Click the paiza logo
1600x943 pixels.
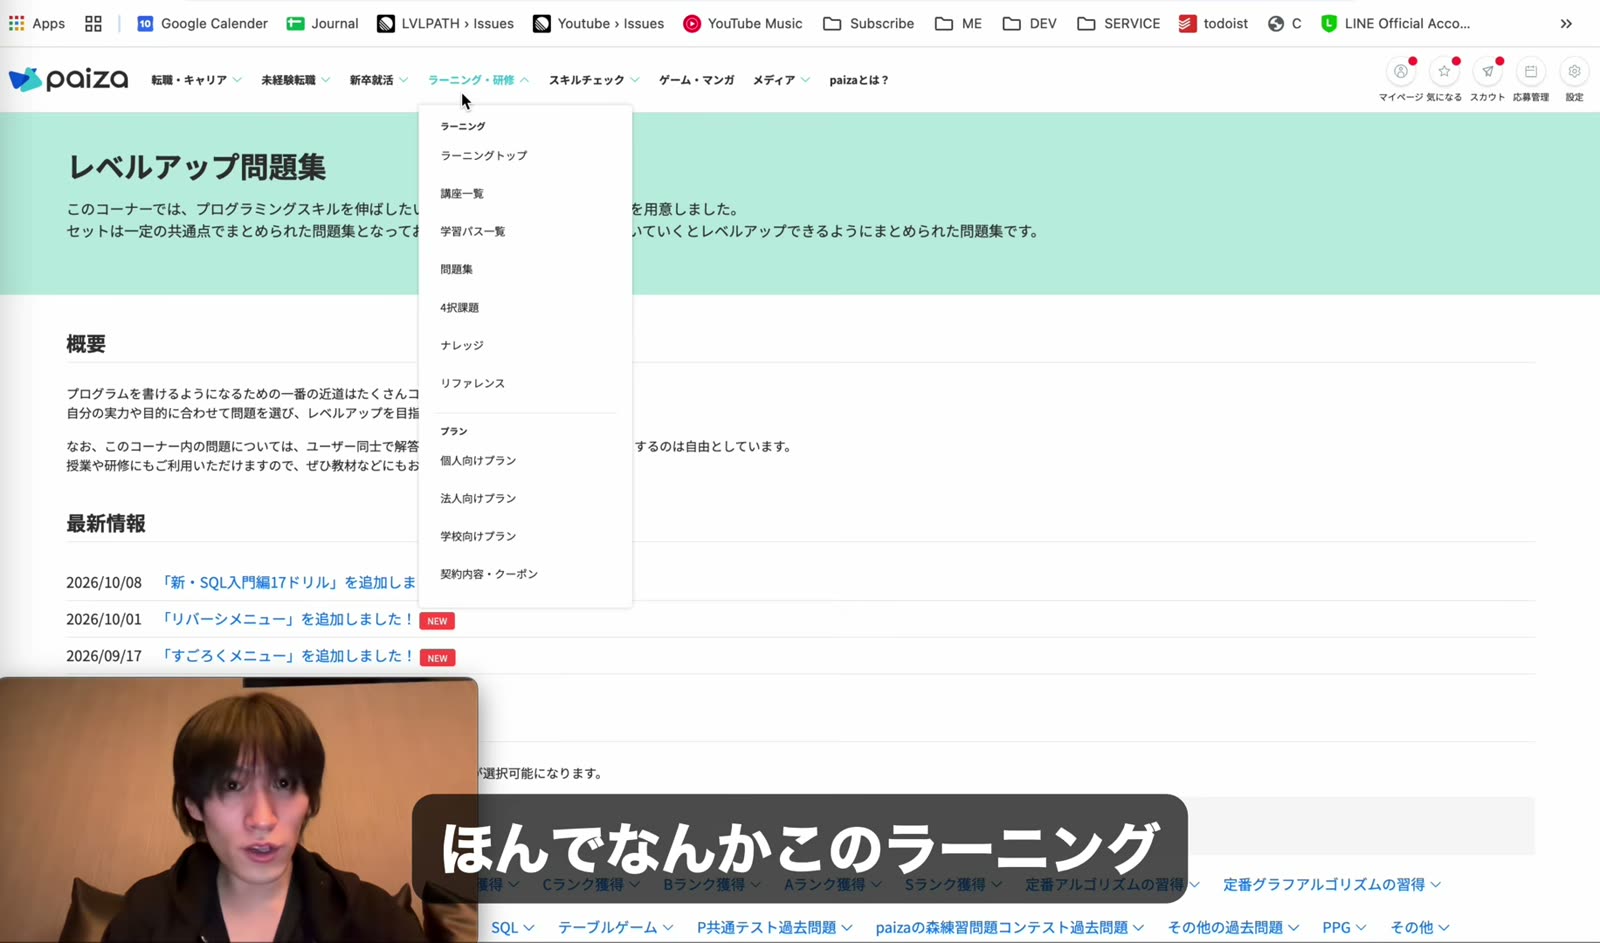point(68,79)
